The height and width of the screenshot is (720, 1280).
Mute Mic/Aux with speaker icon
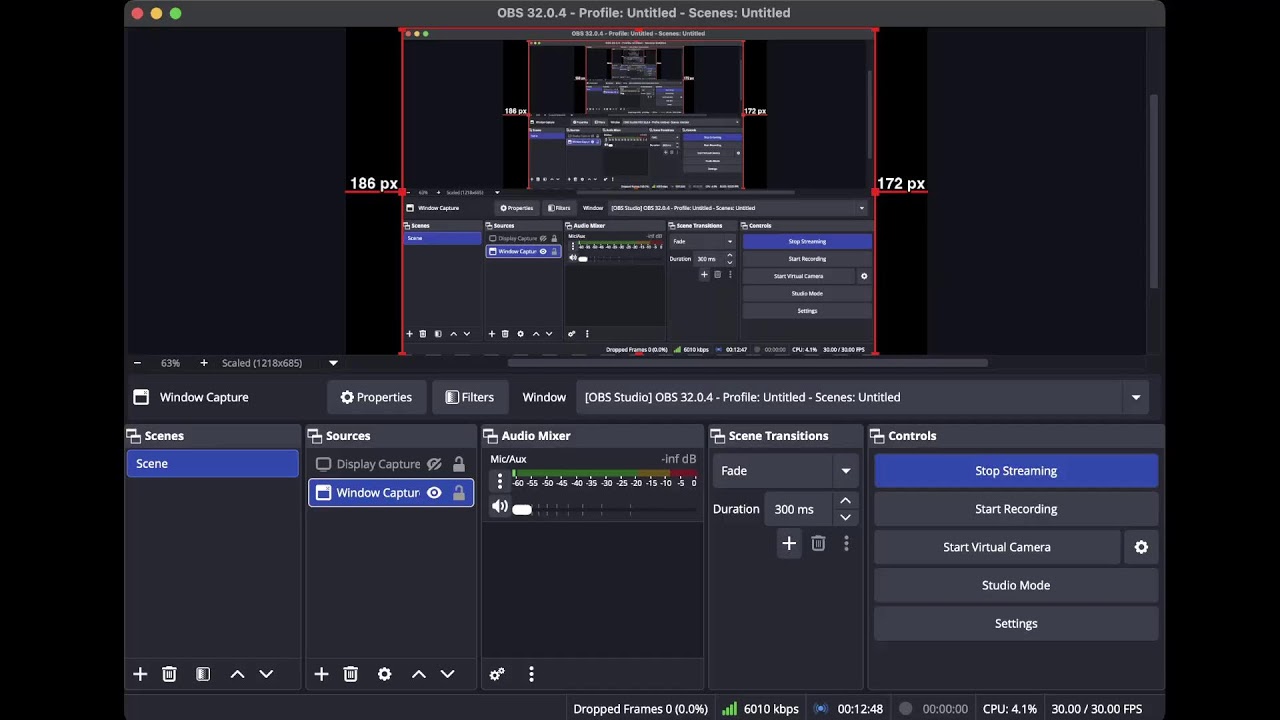pos(499,507)
